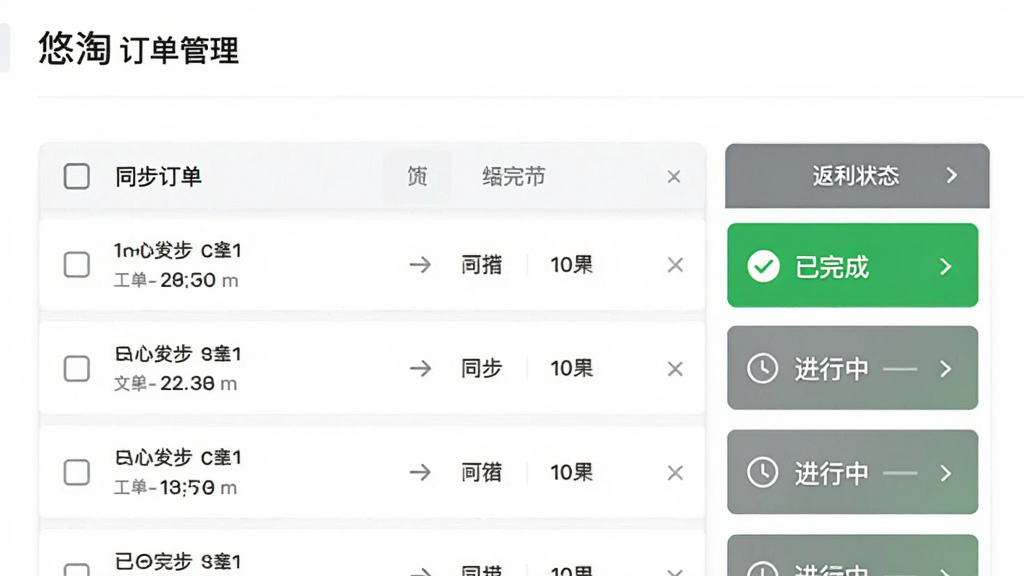Click the 已完成 green status button
This screenshot has width=1024, height=576.
coord(852,265)
